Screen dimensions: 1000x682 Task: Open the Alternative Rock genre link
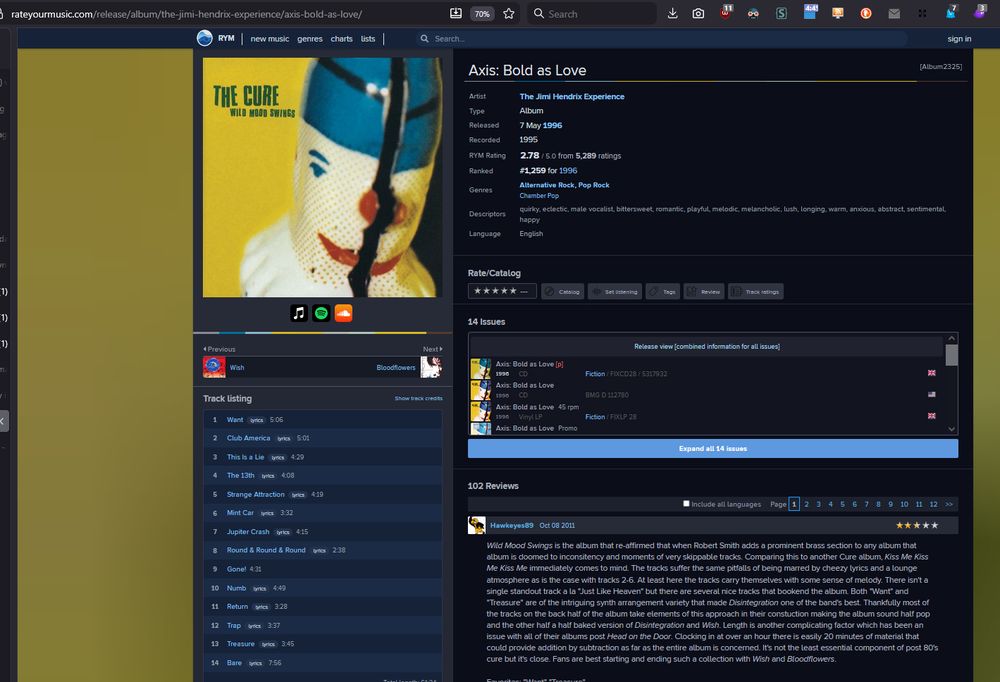(x=547, y=185)
